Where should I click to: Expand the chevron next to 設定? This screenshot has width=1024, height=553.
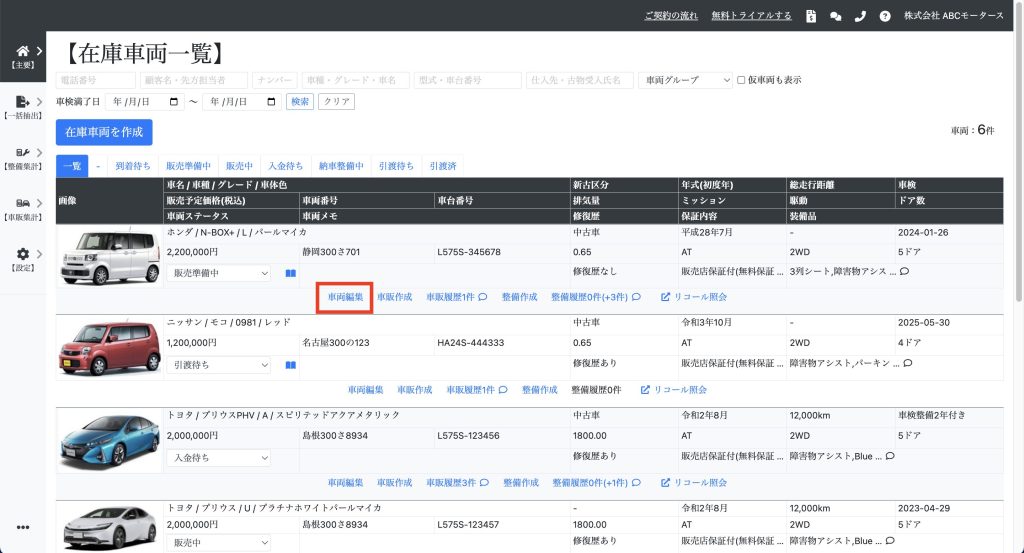tap(39, 254)
